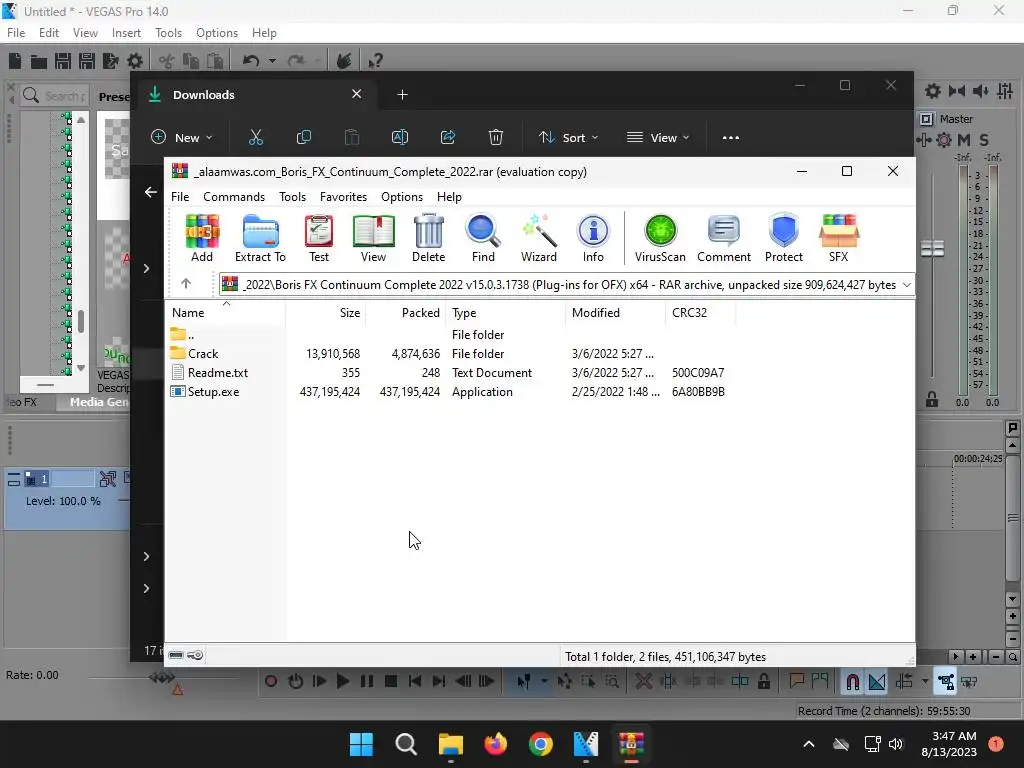Open VEGAS project Properties gear
This screenshot has width=1024, height=768.
point(135,61)
